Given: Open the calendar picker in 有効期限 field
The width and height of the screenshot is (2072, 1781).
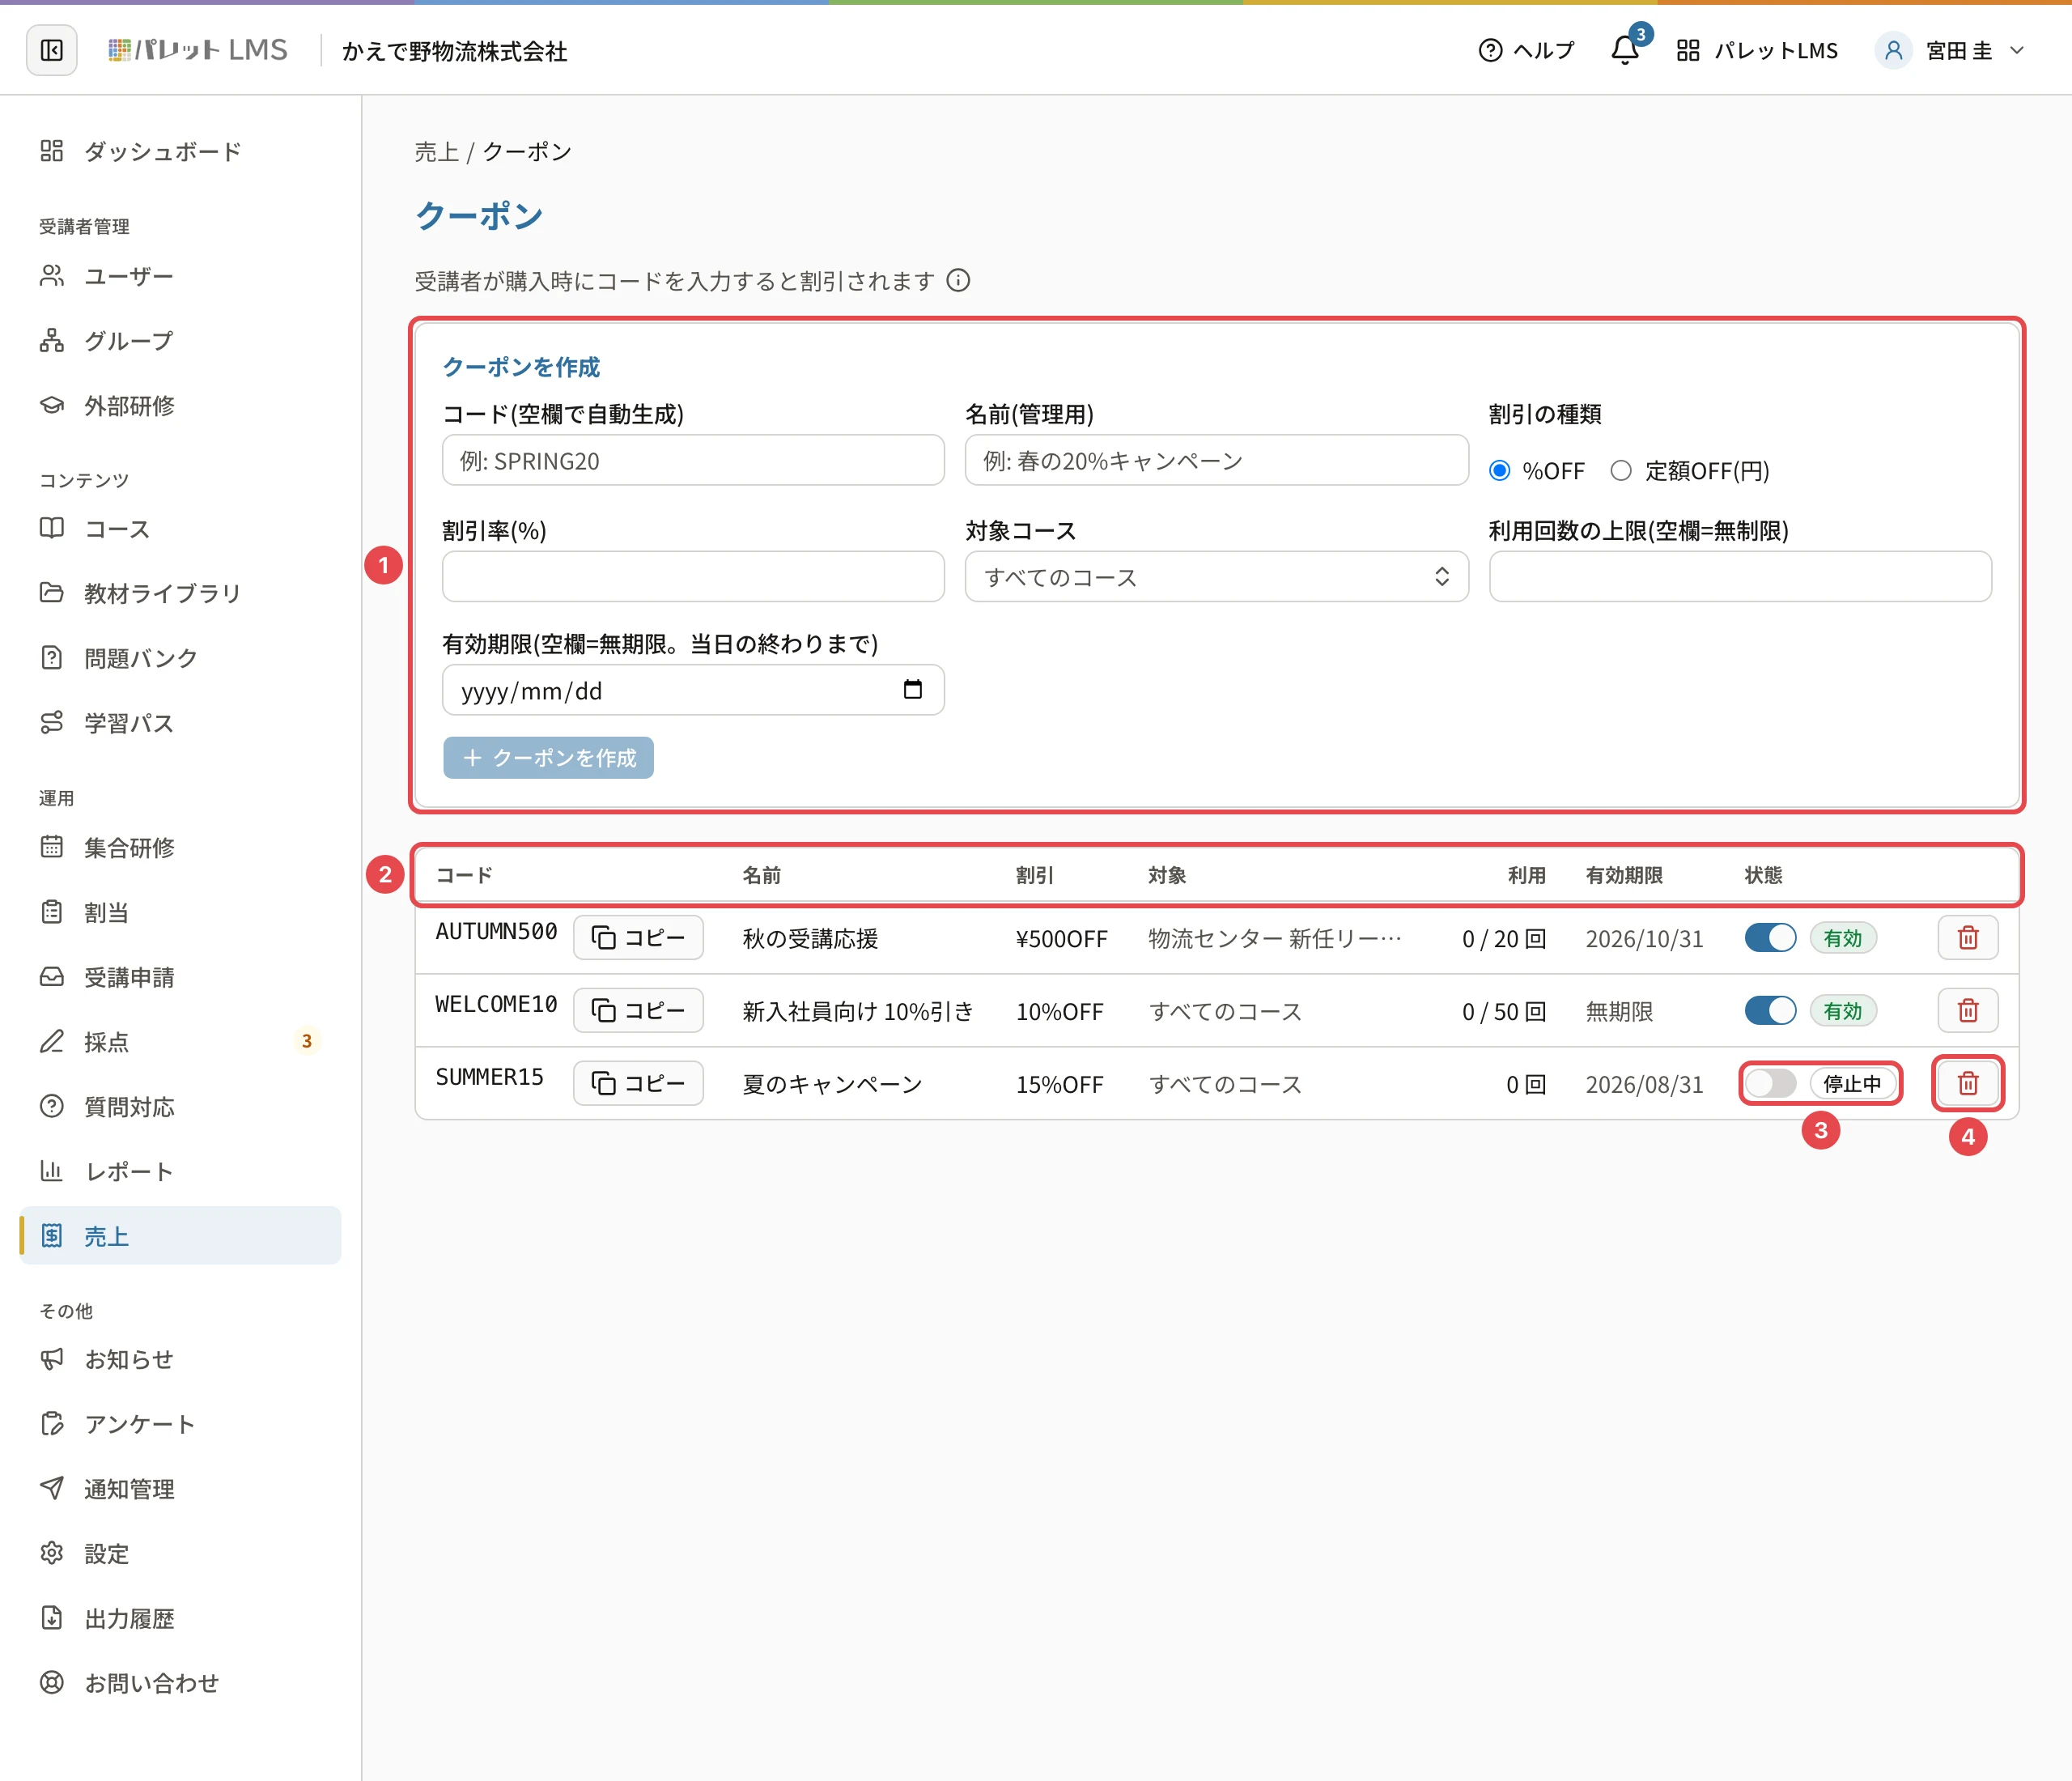Looking at the screenshot, I should 912,690.
